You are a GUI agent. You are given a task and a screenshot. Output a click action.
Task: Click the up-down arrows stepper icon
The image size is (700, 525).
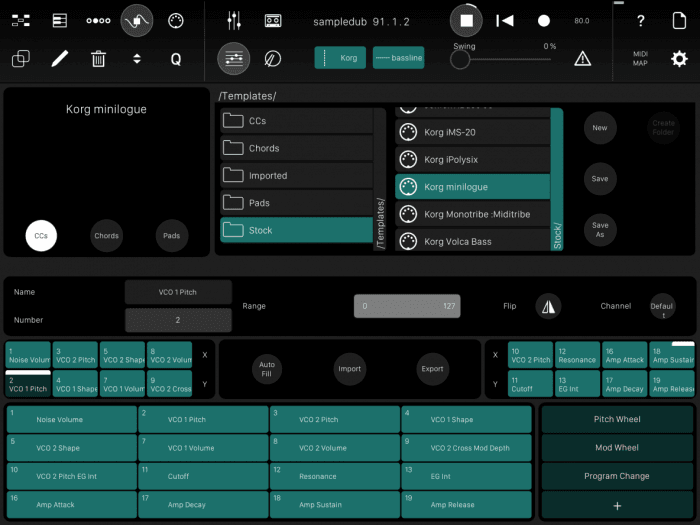point(137,58)
